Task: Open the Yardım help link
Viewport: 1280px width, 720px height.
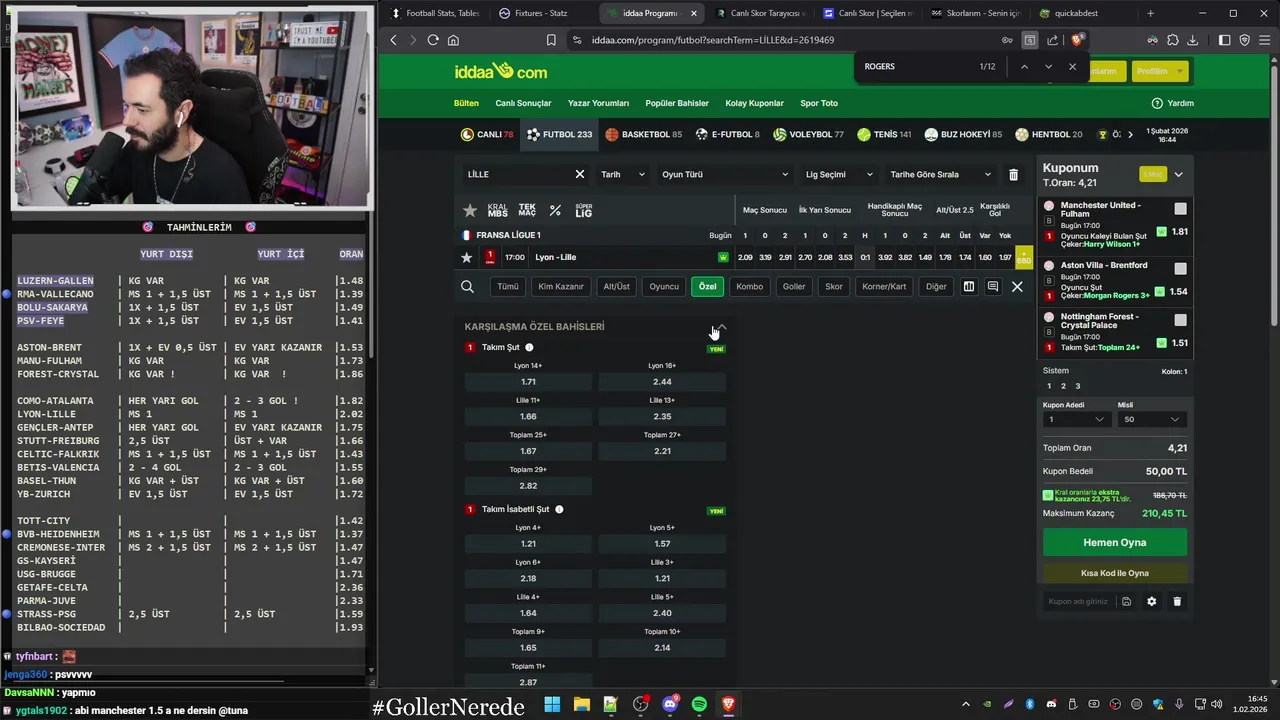Action: [x=1173, y=103]
